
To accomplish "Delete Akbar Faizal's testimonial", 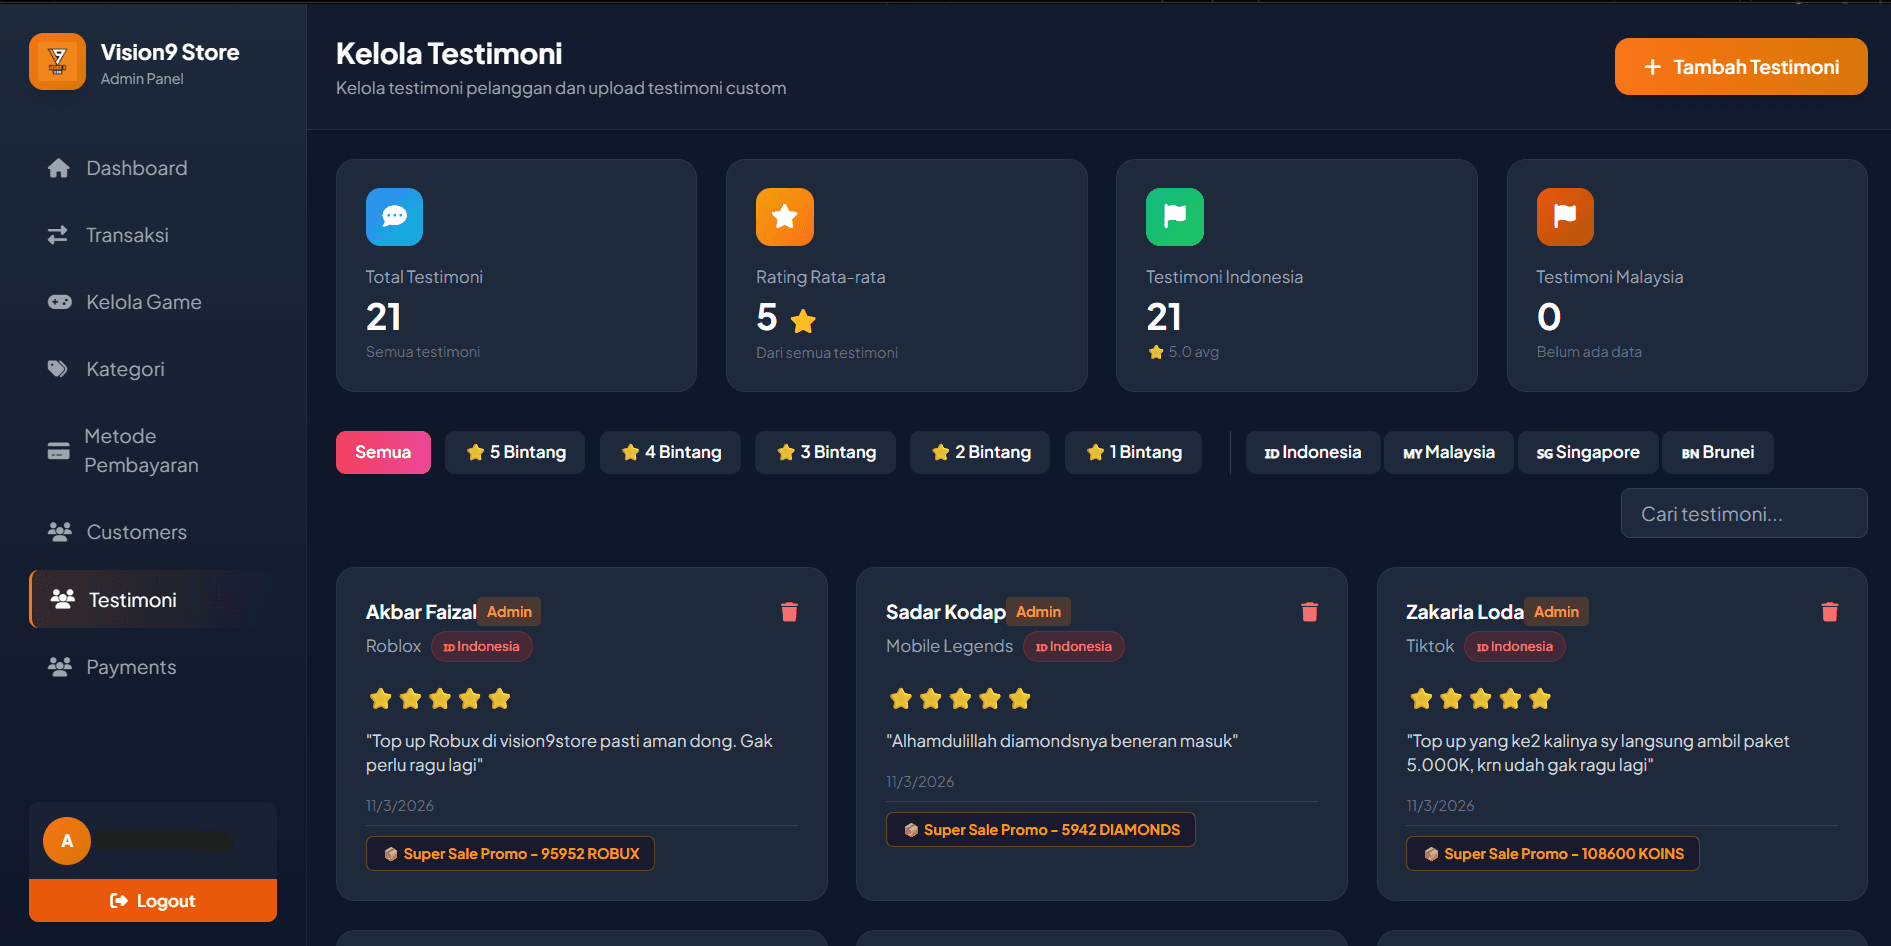I will coord(789,612).
